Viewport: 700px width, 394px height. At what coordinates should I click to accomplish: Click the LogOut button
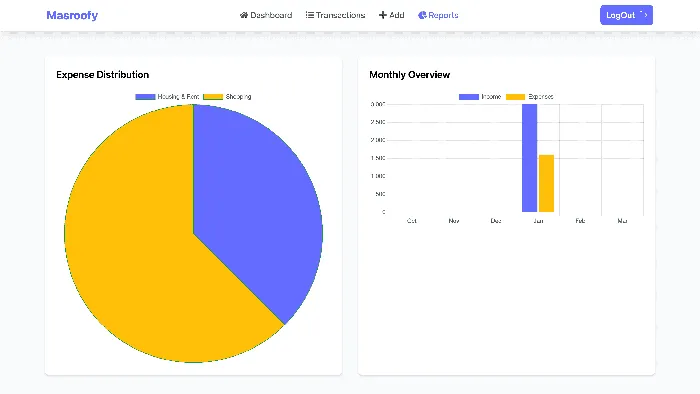coord(626,15)
